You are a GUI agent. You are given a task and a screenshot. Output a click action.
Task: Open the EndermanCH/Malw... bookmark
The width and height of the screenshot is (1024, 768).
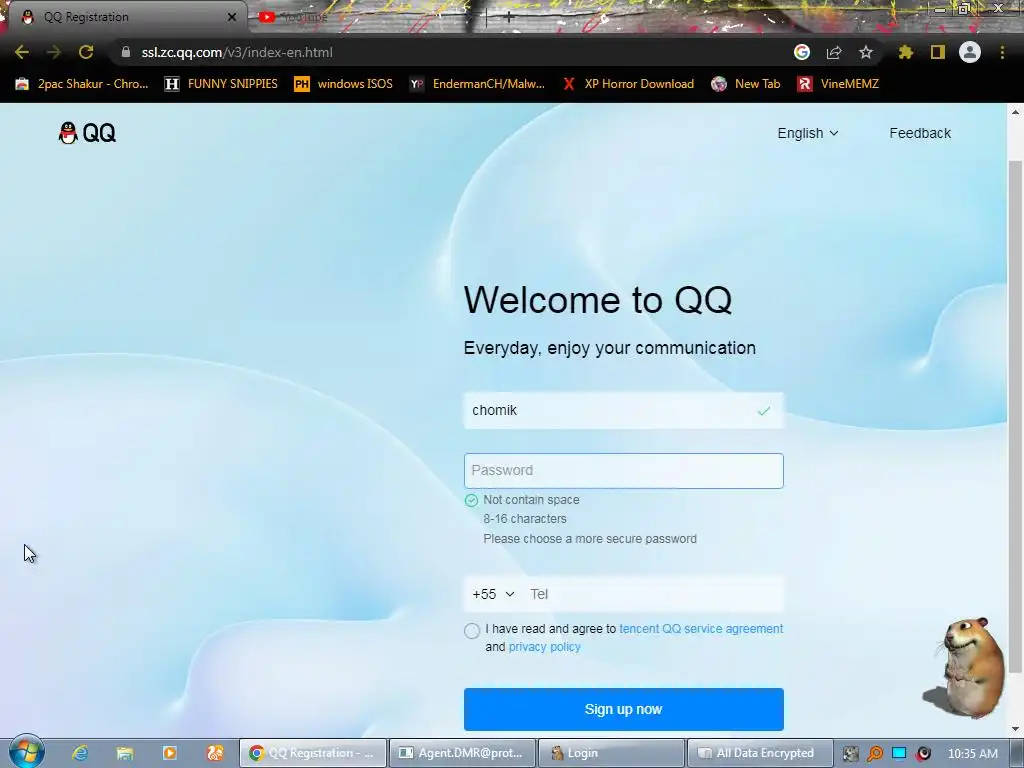[x=477, y=84]
